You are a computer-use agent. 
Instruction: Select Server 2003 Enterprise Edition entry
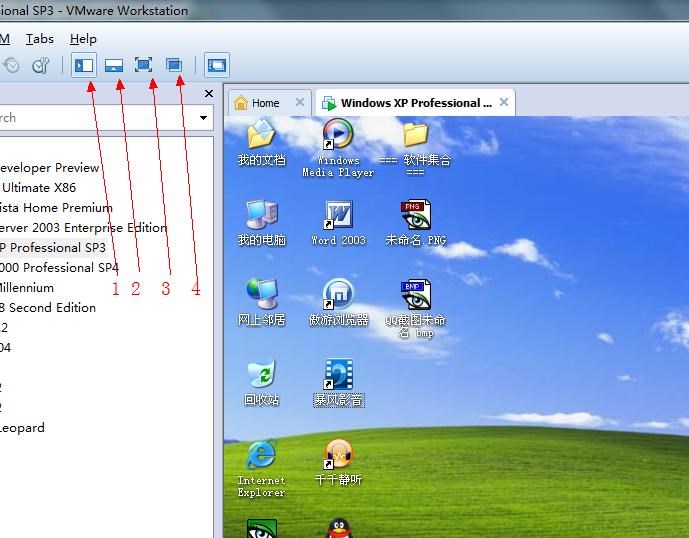pos(83,228)
